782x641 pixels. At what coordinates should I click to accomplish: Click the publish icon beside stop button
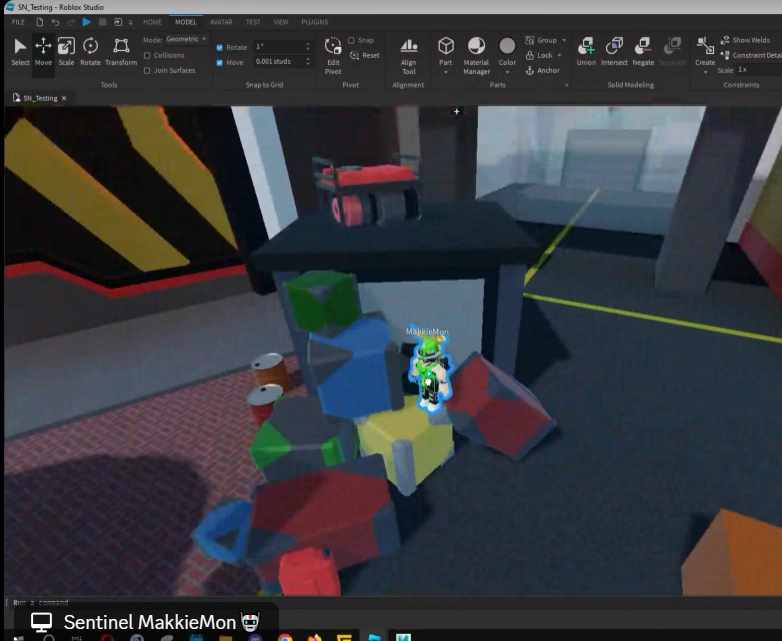click(118, 22)
